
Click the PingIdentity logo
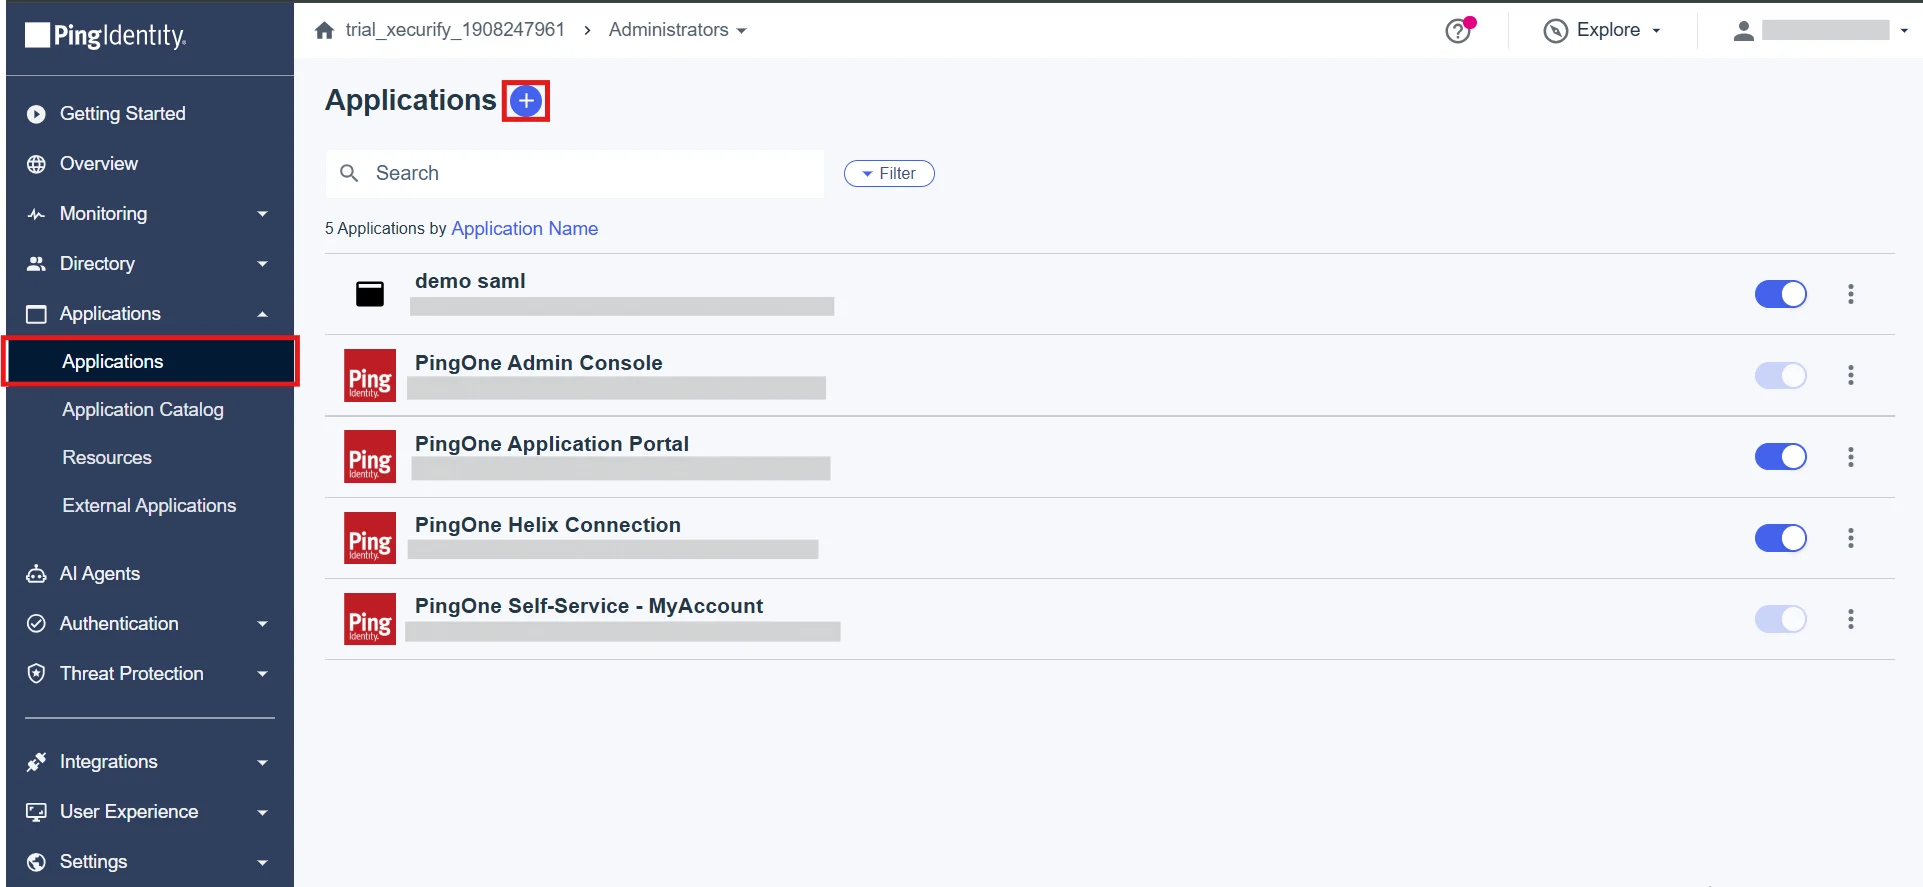point(106,36)
